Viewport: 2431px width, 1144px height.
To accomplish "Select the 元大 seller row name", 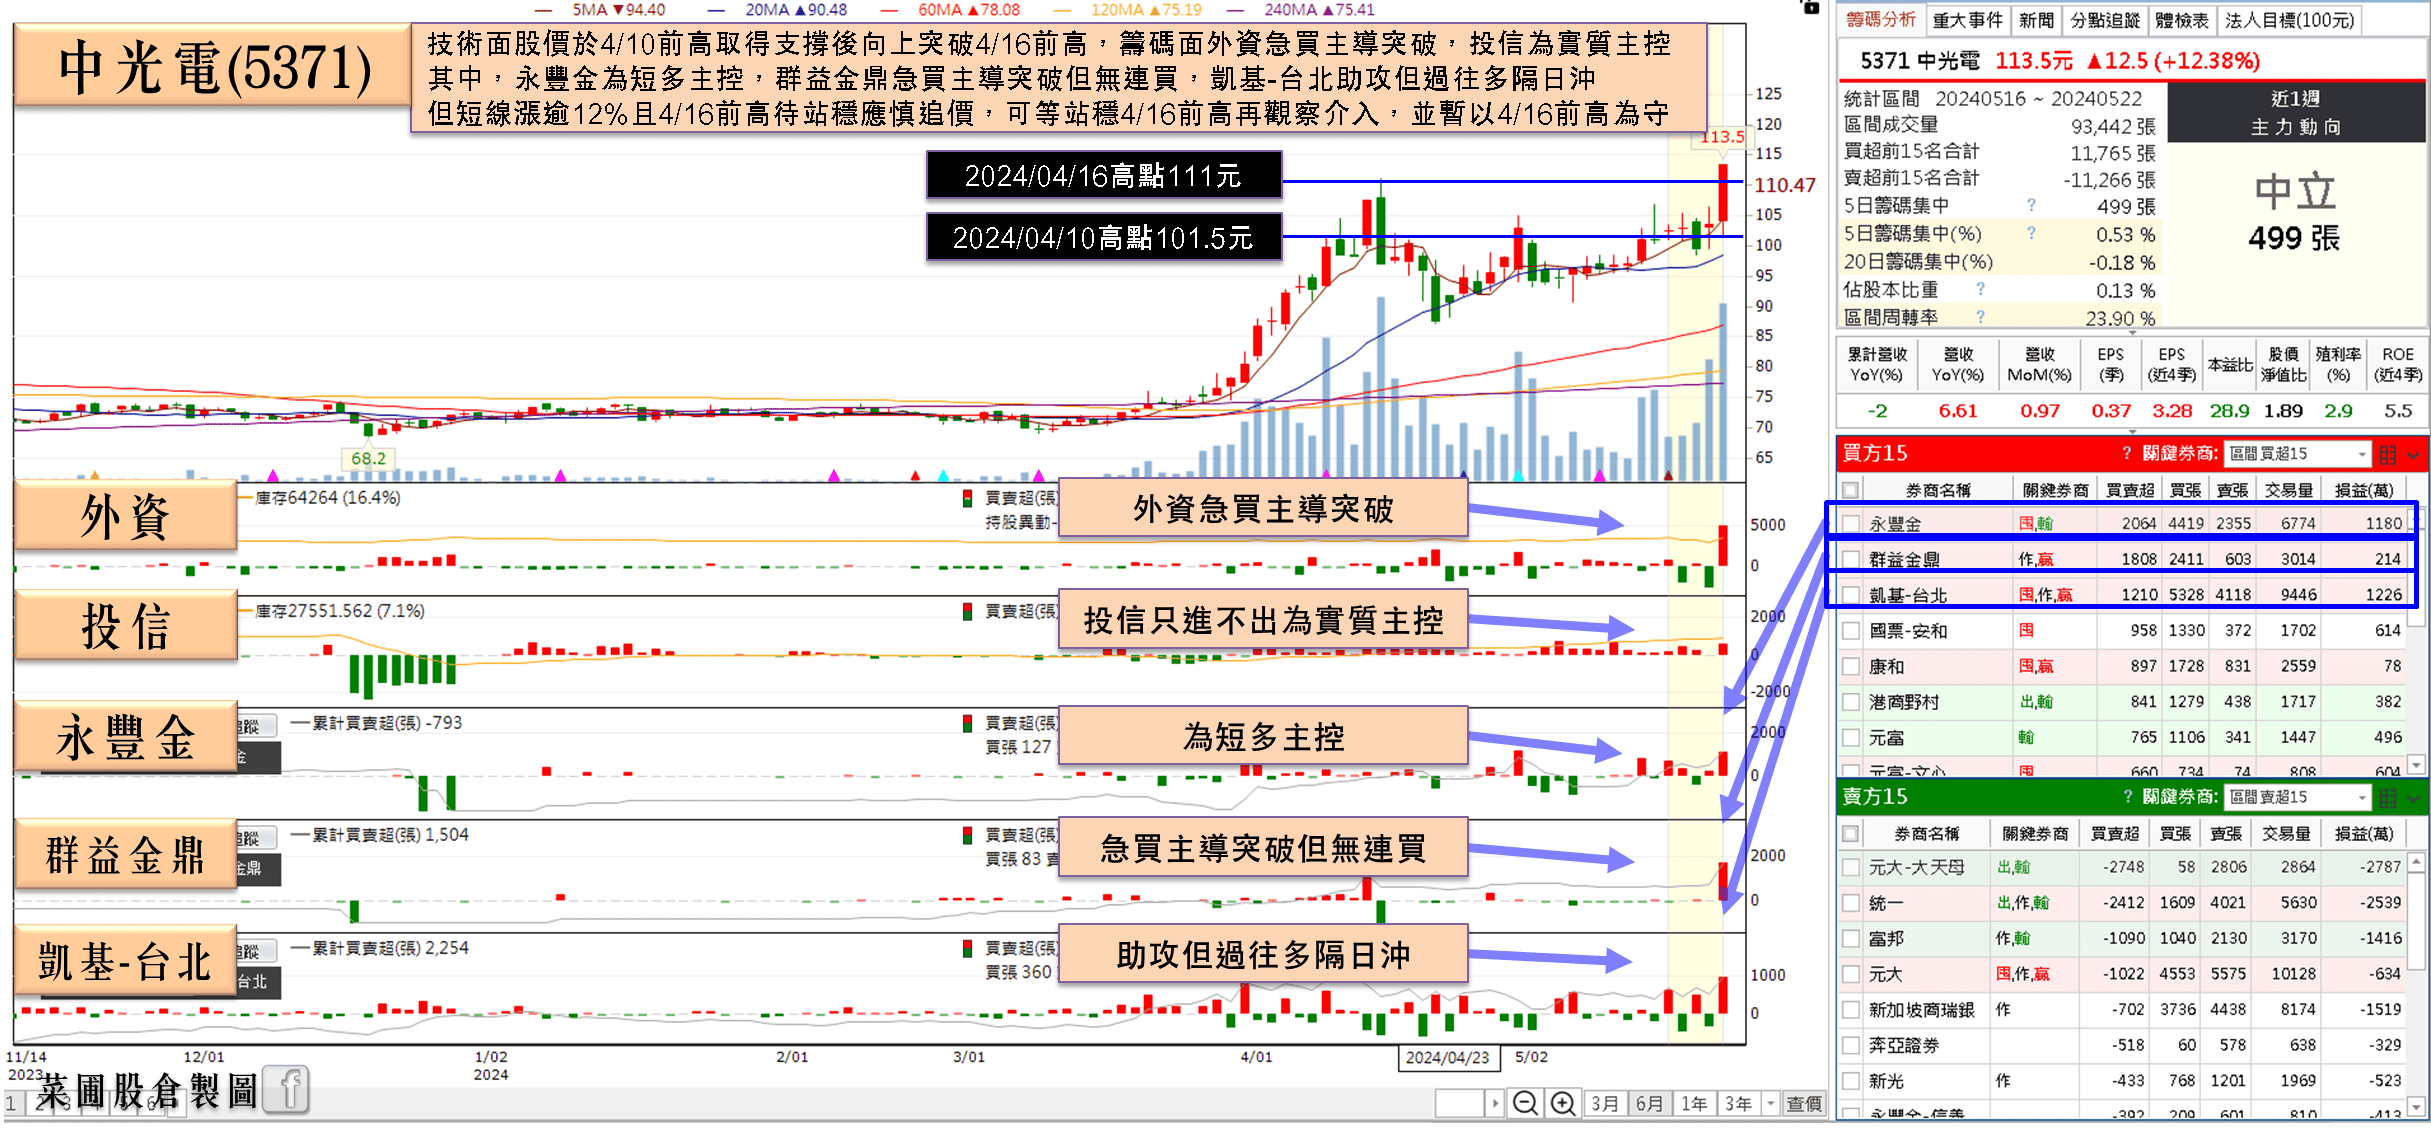I will tap(1886, 974).
